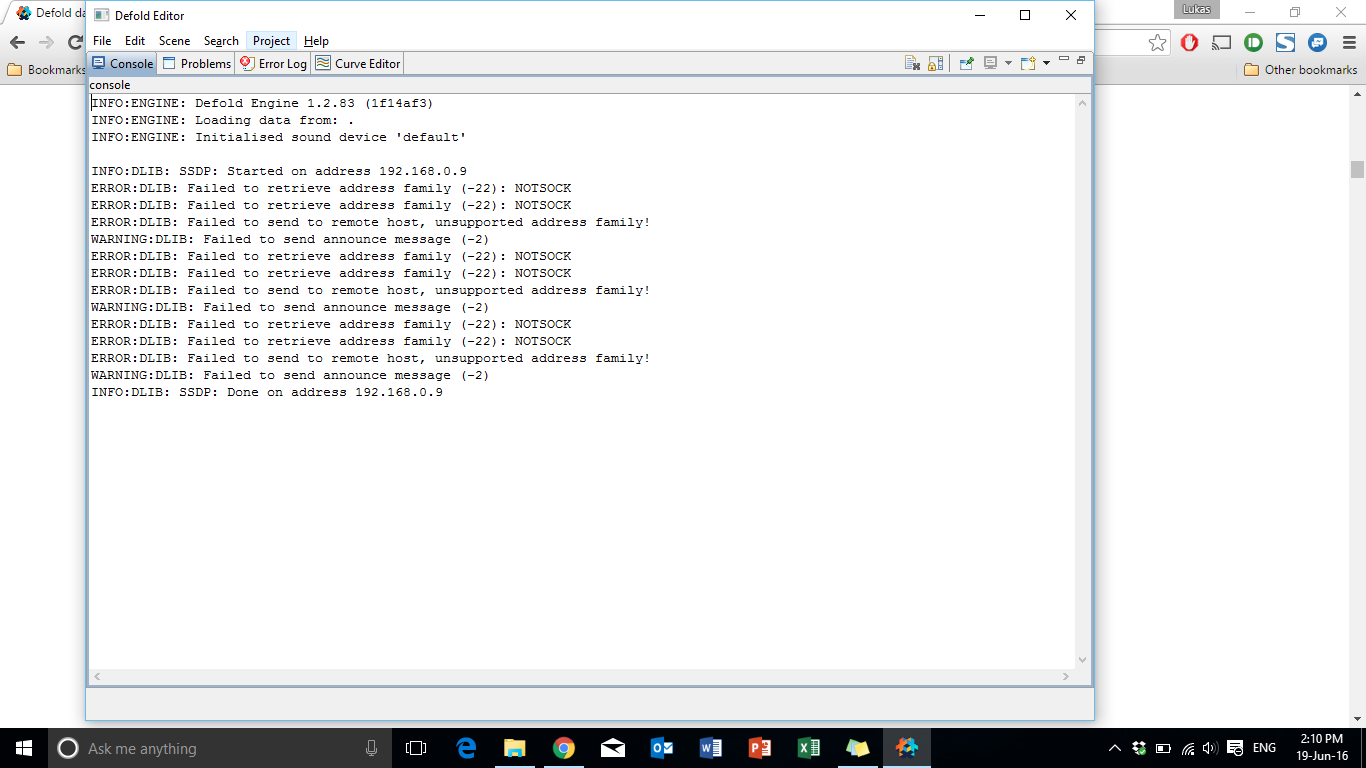The image size is (1366, 768).
Task: Switch to the Console tab
Action: 122,63
